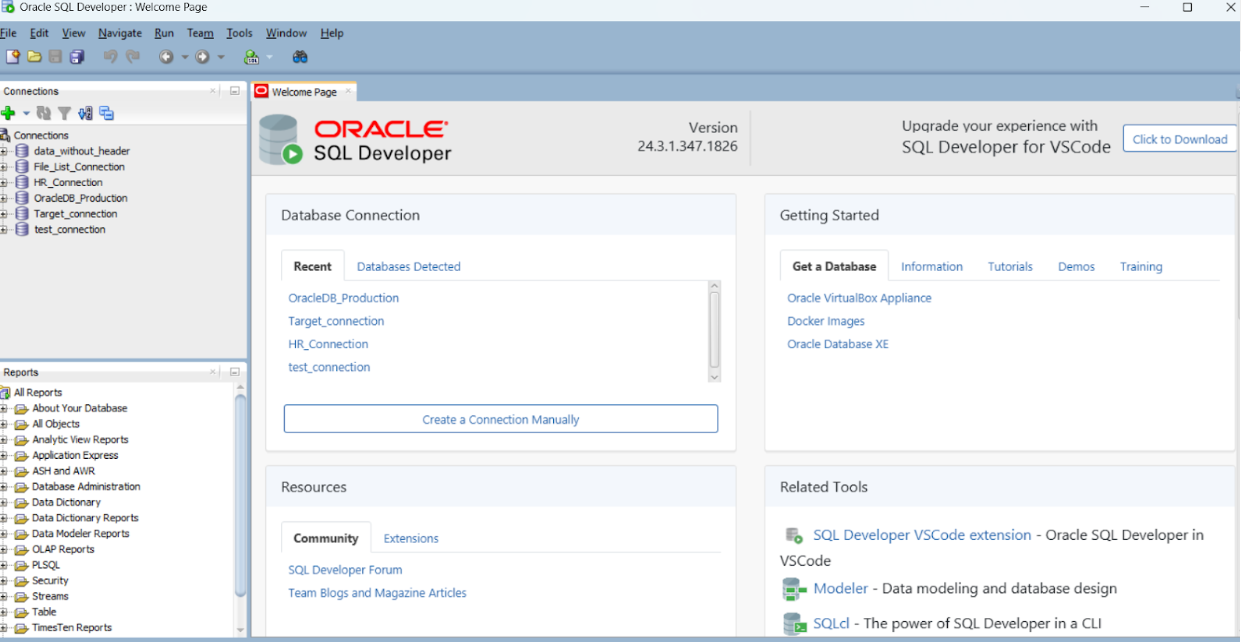This screenshot has width=1241, height=642.
Task: Click the Click to Download button
Action: (x=1179, y=139)
